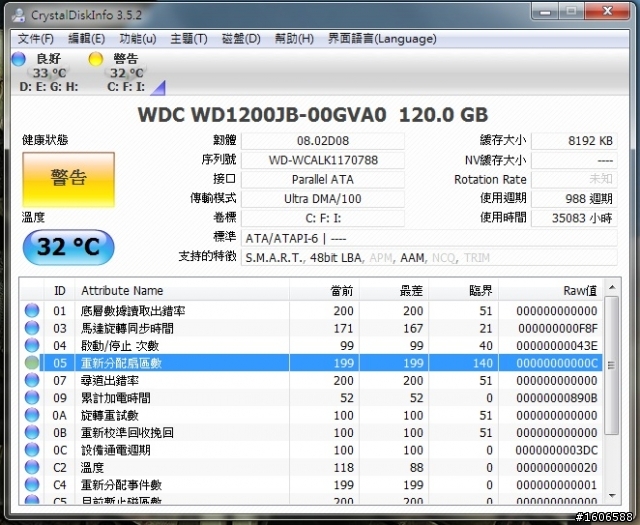Viewport: 640px width, 525px height.
Task: Click the 臨界 column header
Action: pos(464,291)
